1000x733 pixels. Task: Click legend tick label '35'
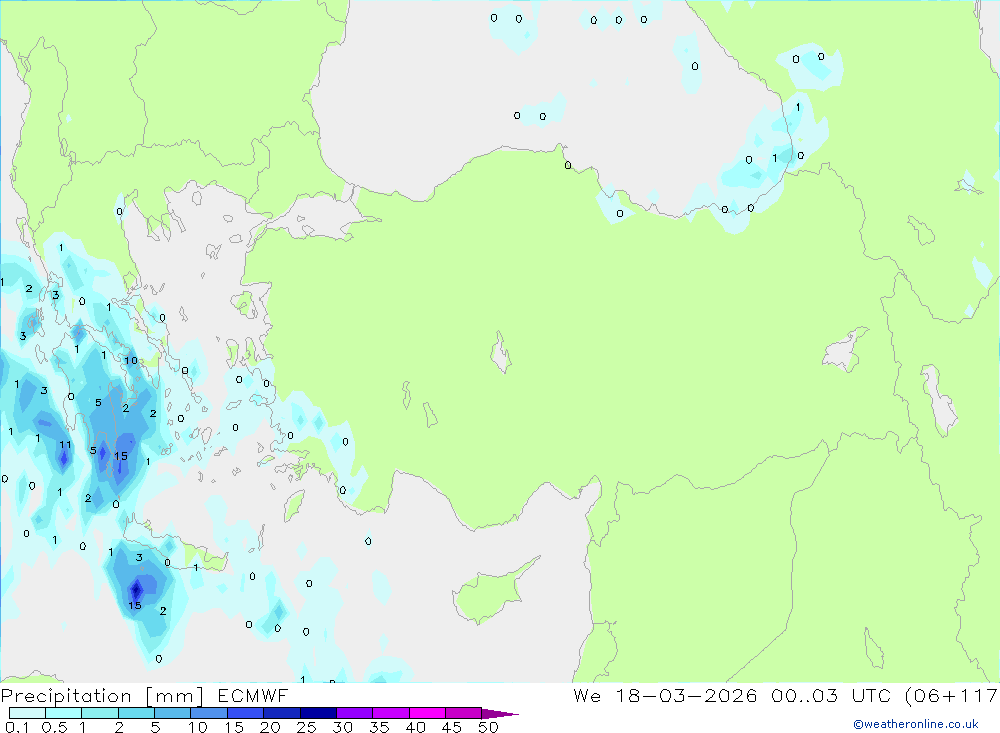(379, 727)
